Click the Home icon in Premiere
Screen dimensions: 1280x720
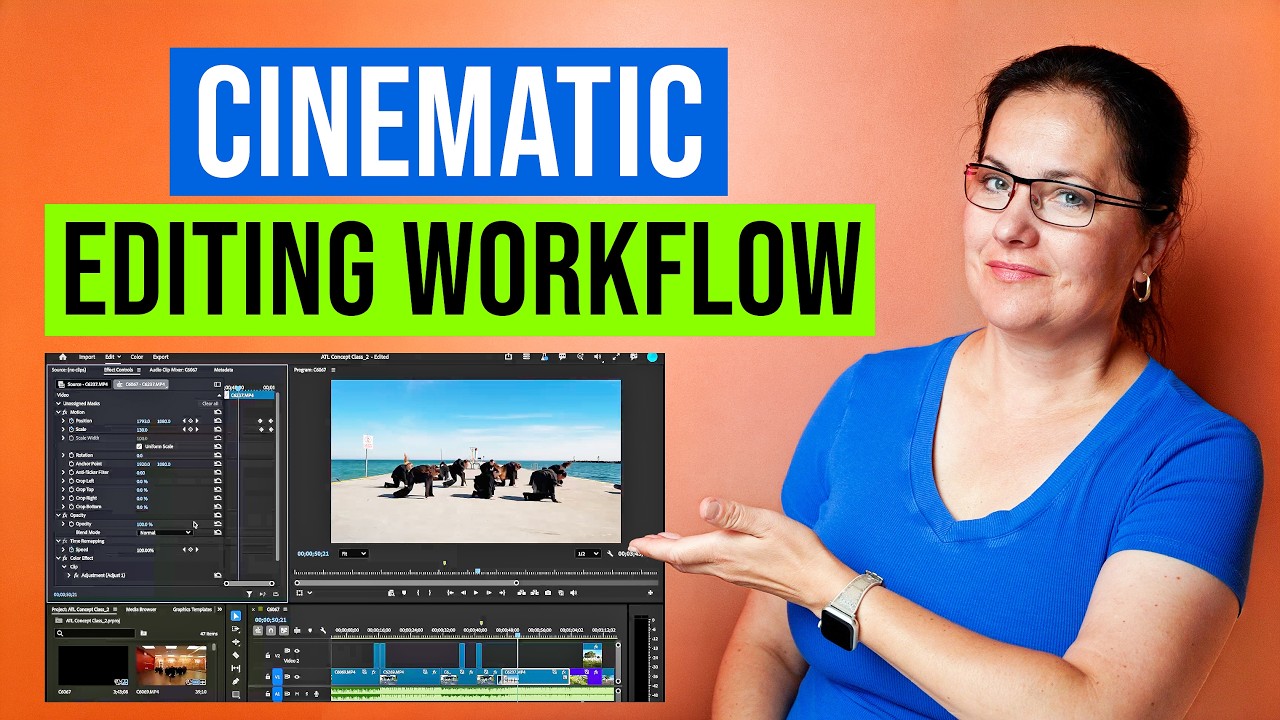coord(63,357)
